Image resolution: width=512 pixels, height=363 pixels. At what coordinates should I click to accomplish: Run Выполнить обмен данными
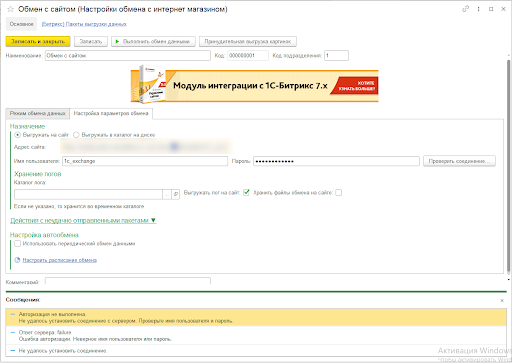pos(153,41)
